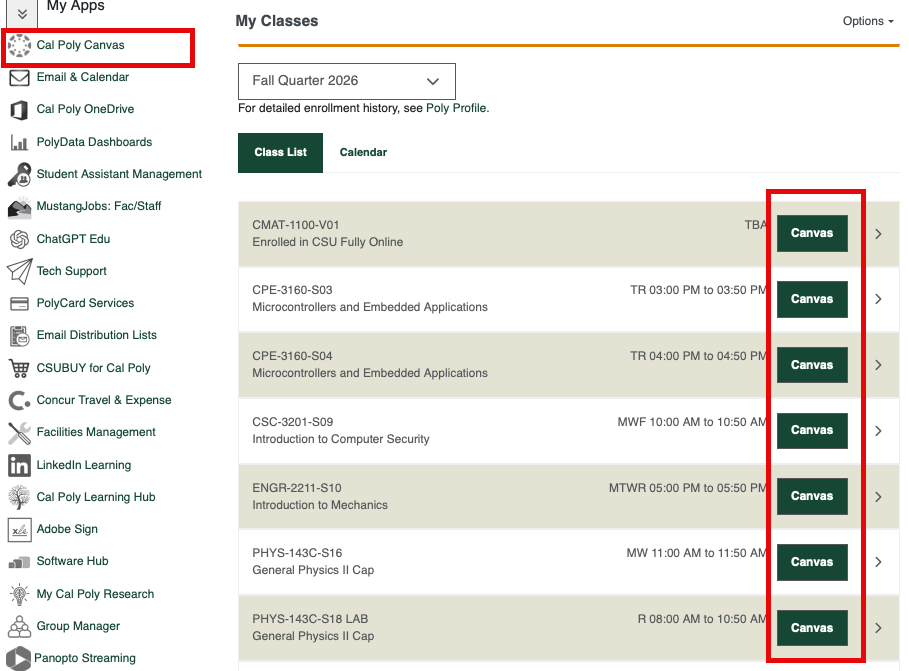This screenshot has width=909, height=671.
Task: Open Canvas for PHYS-143C-S18 LAB
Action: [x=812, y=628]
